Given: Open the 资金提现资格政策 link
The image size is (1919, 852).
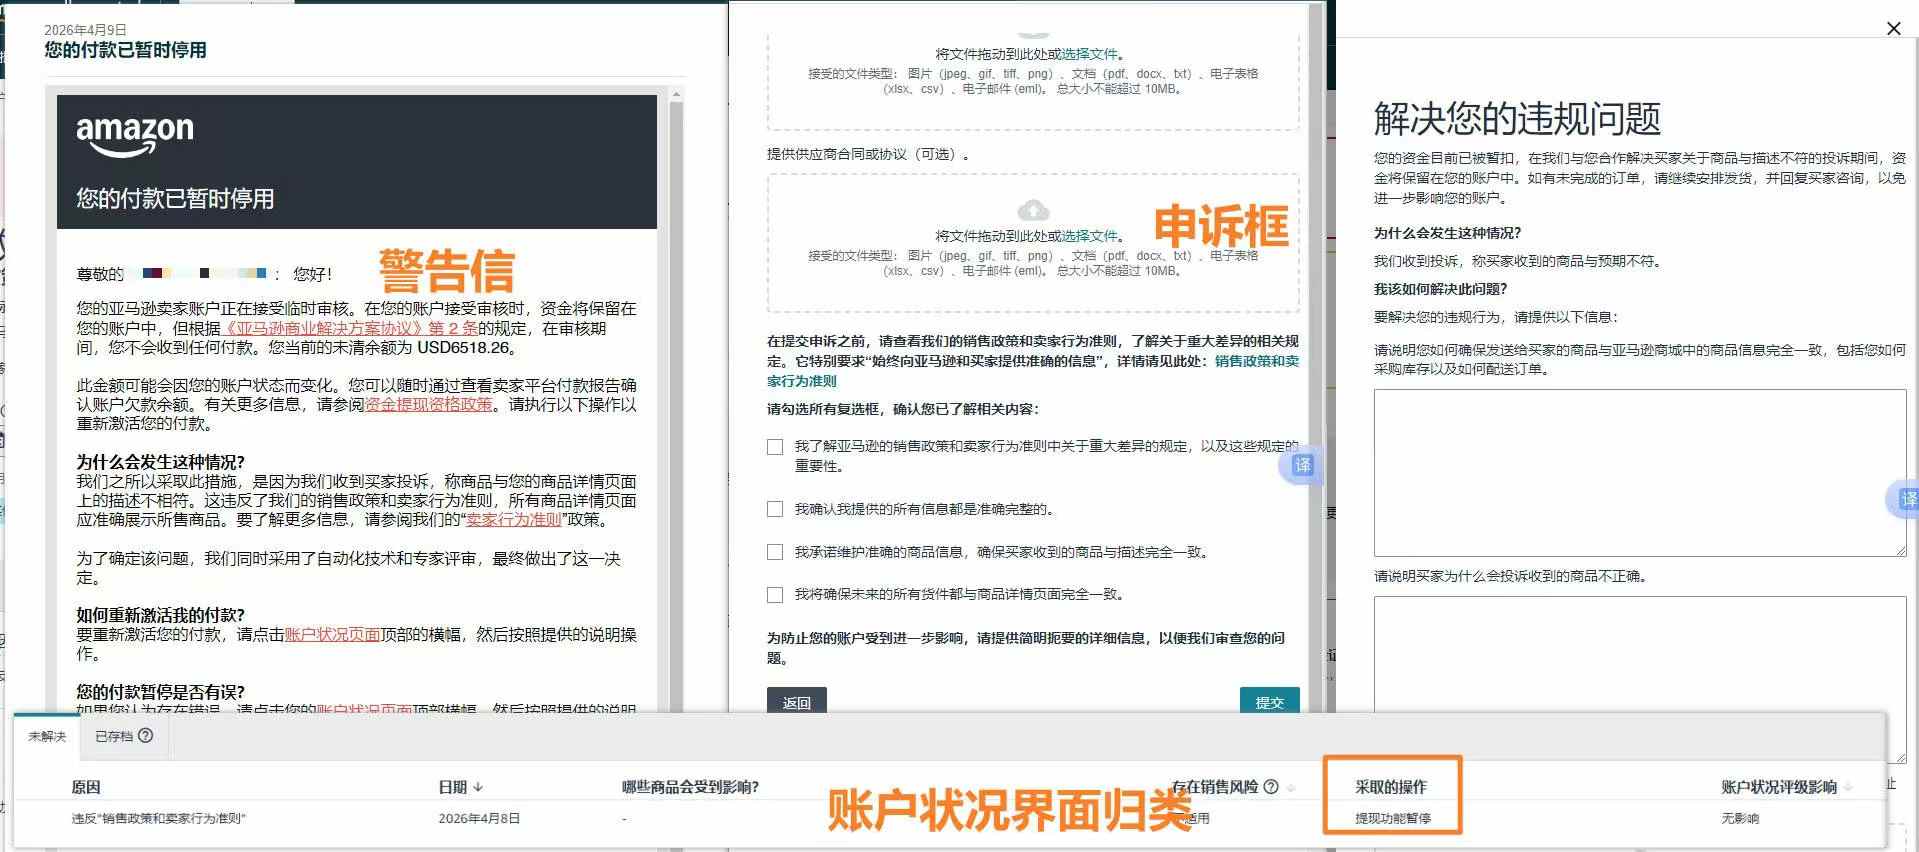Looking at the screenshot, I should tap(429, 405).
